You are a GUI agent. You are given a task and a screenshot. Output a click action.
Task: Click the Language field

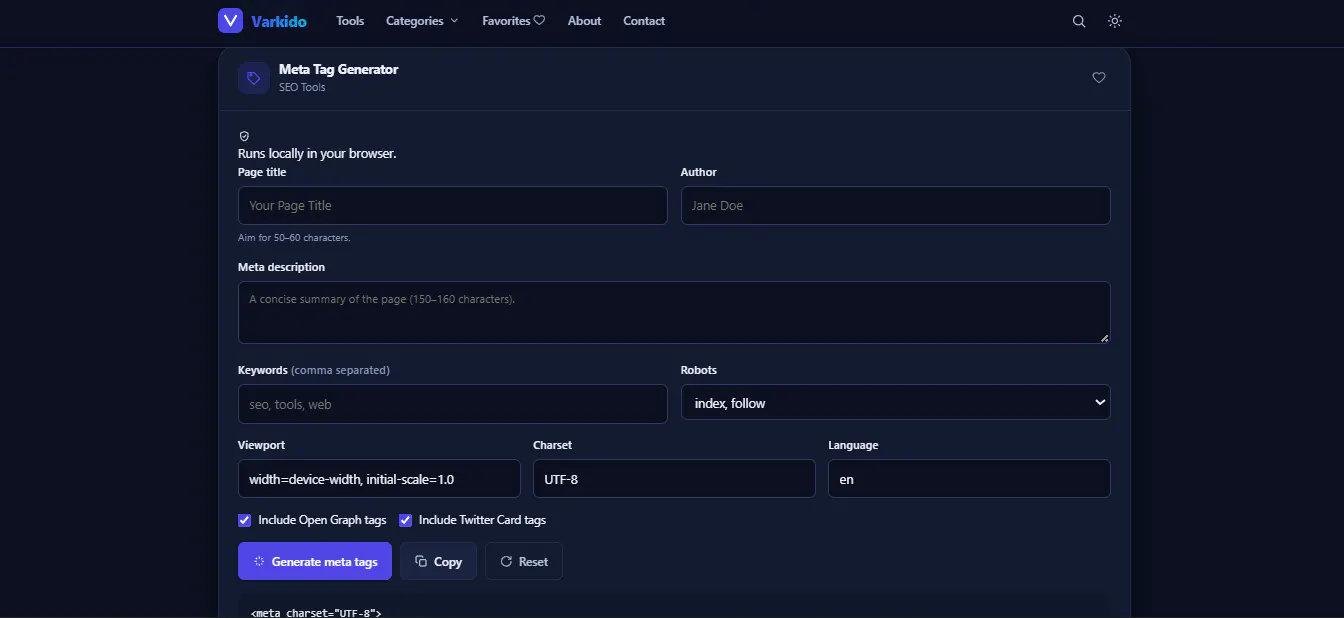[969, 478]
